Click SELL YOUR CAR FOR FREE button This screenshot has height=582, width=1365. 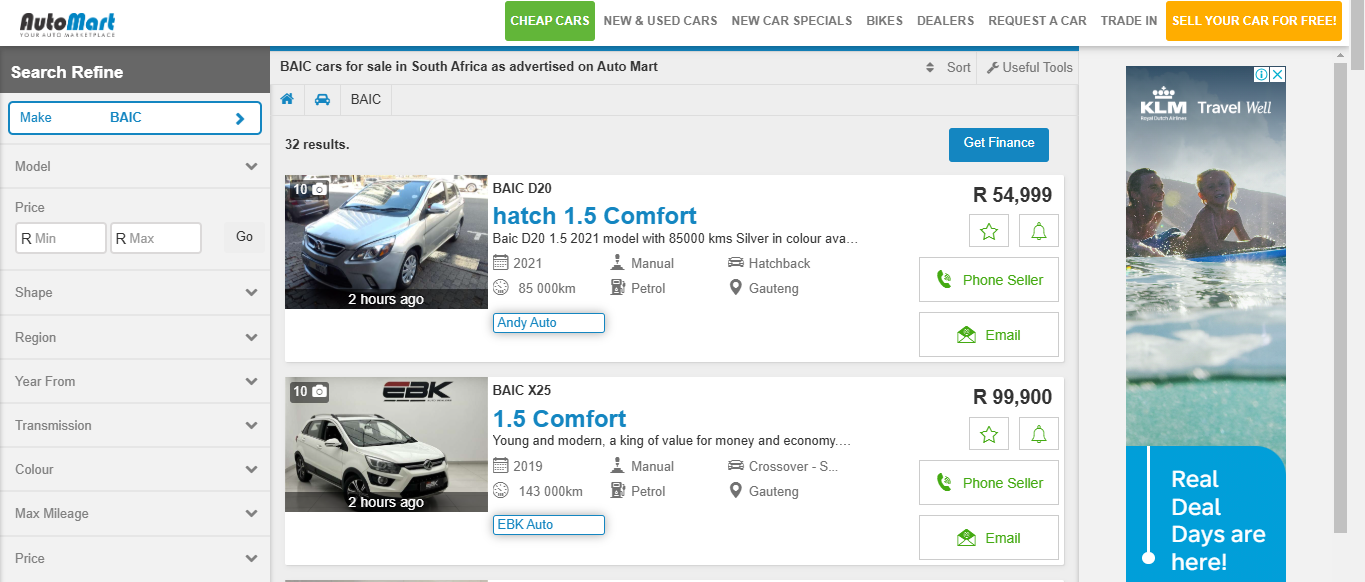point(1254,21)
